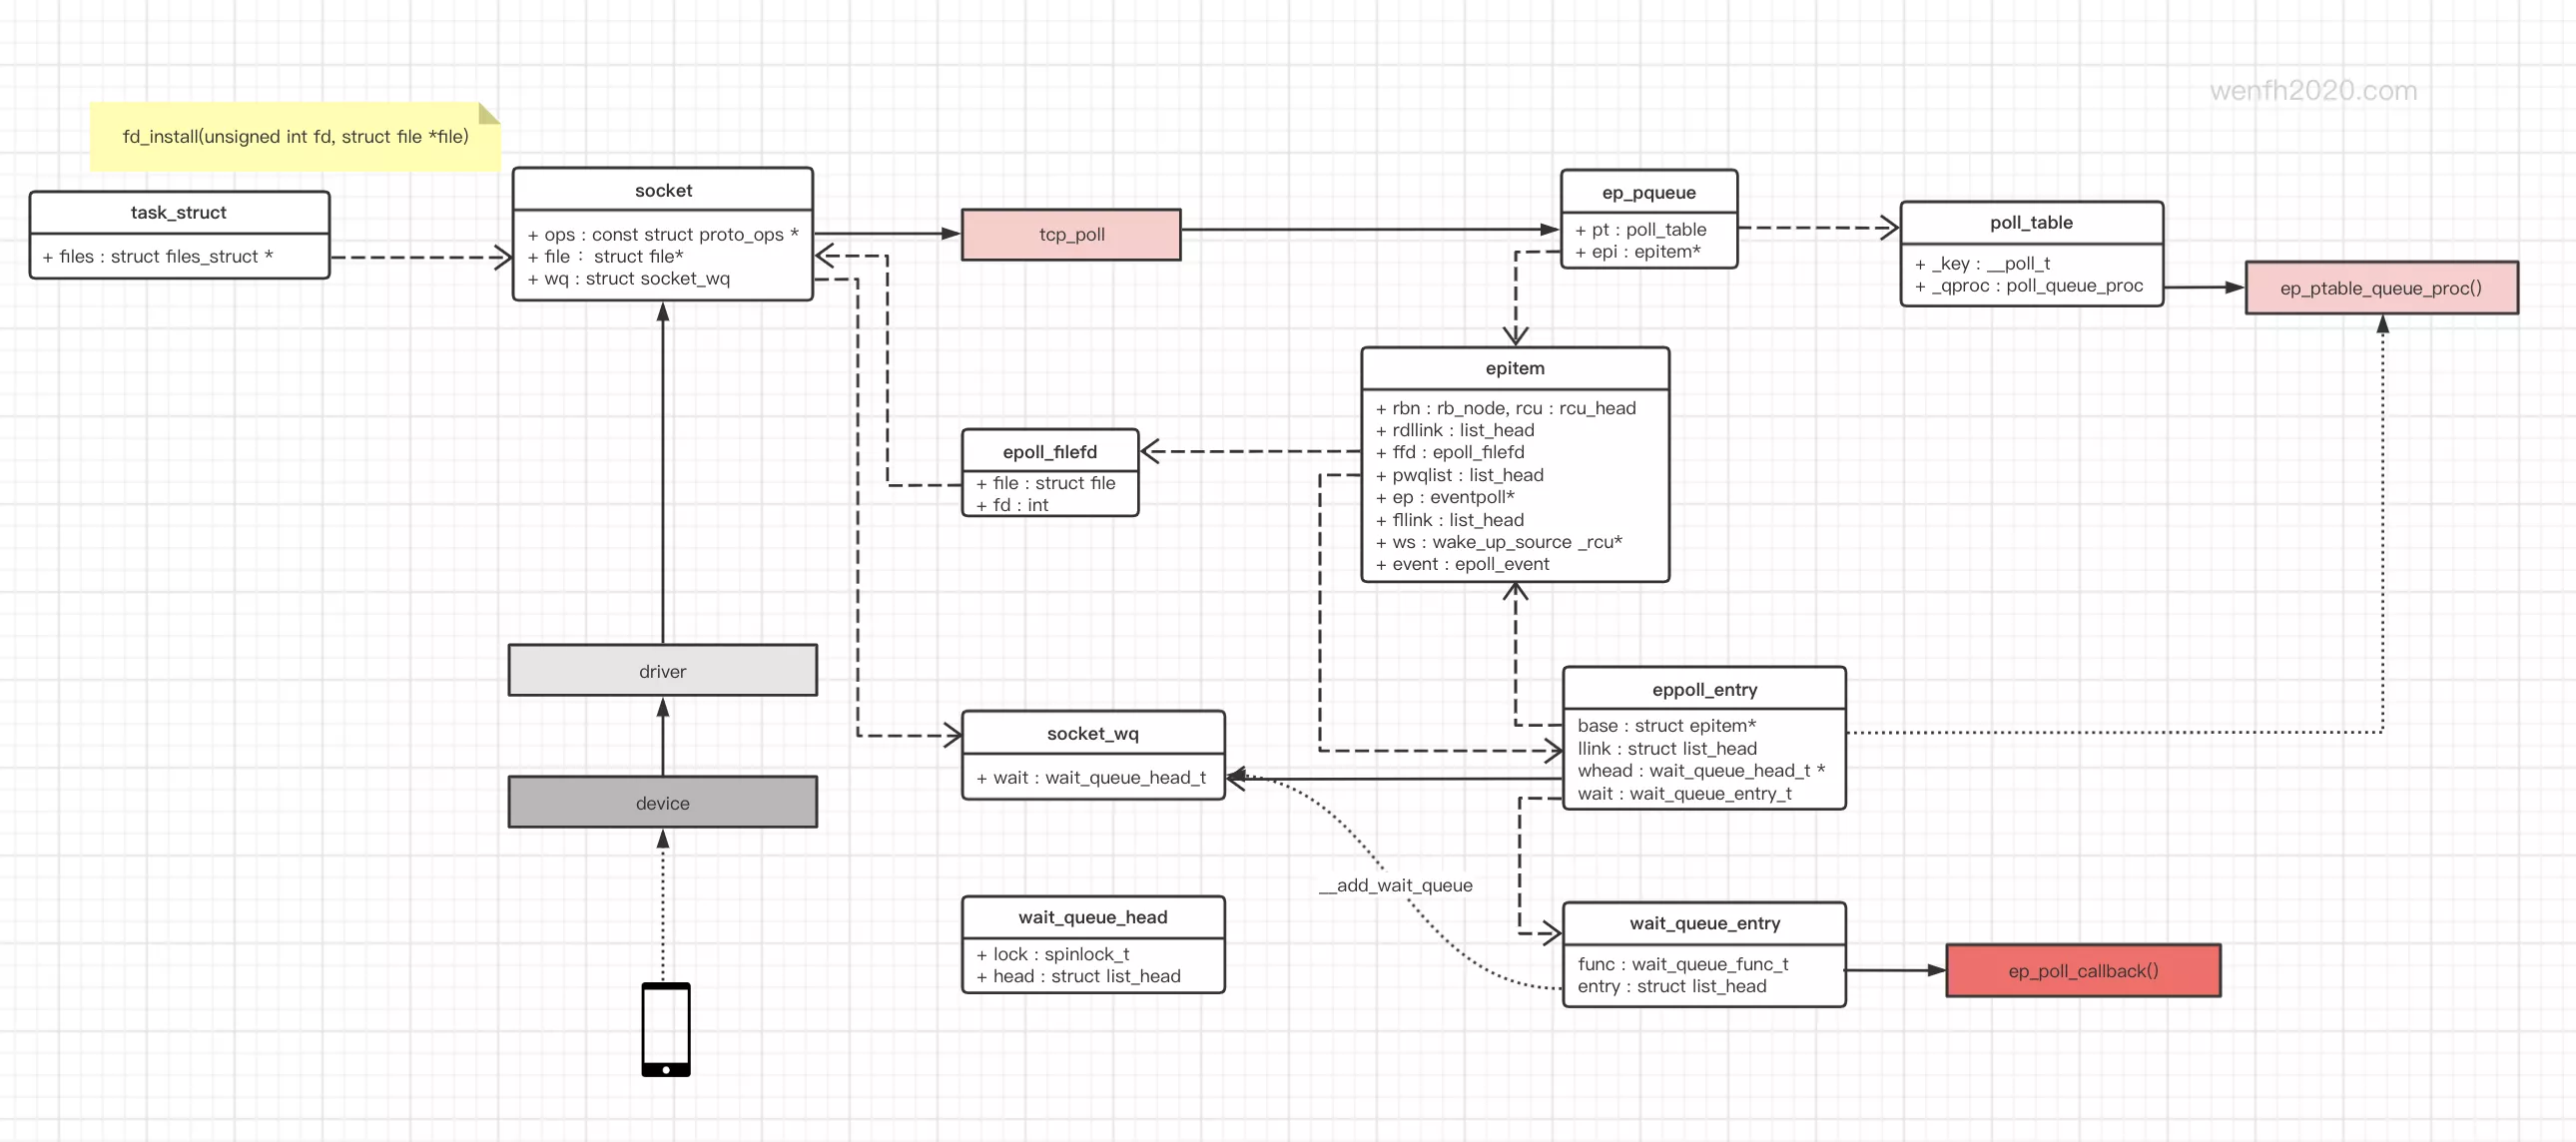The image size is (2576, 1142).
Task: Select the epitem class header
Action: click(x=1514, y=369)
